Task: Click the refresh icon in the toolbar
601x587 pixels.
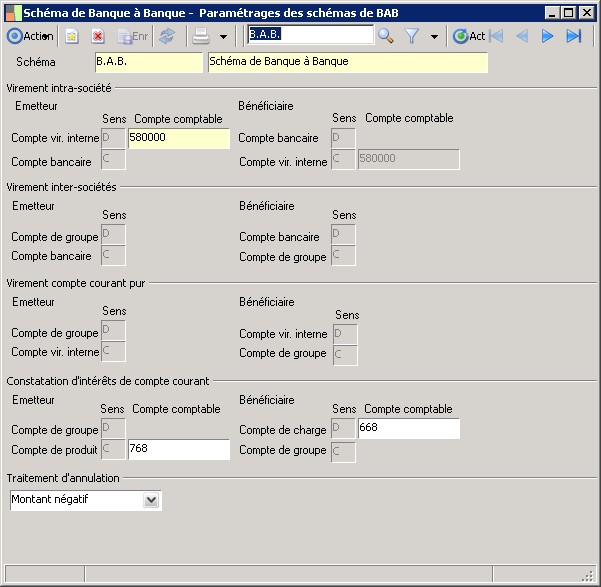Action: (x=167, y=36)
